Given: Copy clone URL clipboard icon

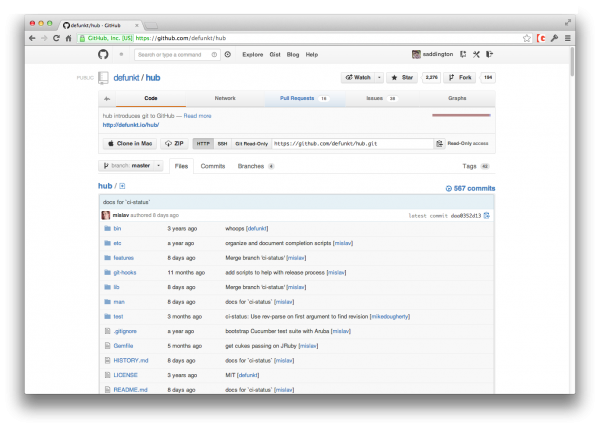Looking at the screenshot, I should [439, 143].
